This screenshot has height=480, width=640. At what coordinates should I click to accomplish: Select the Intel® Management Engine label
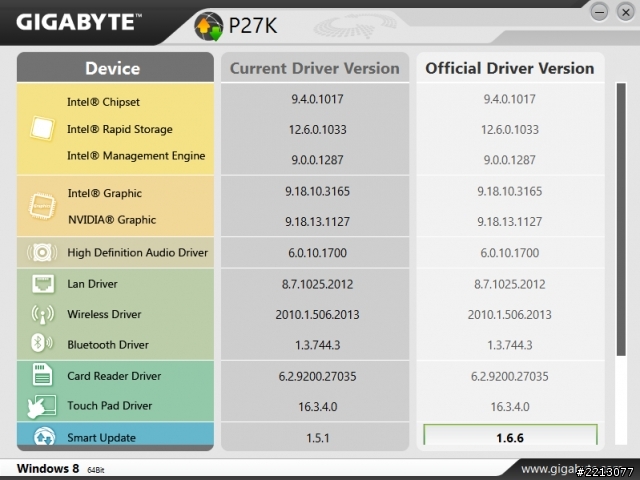[136, 156]
